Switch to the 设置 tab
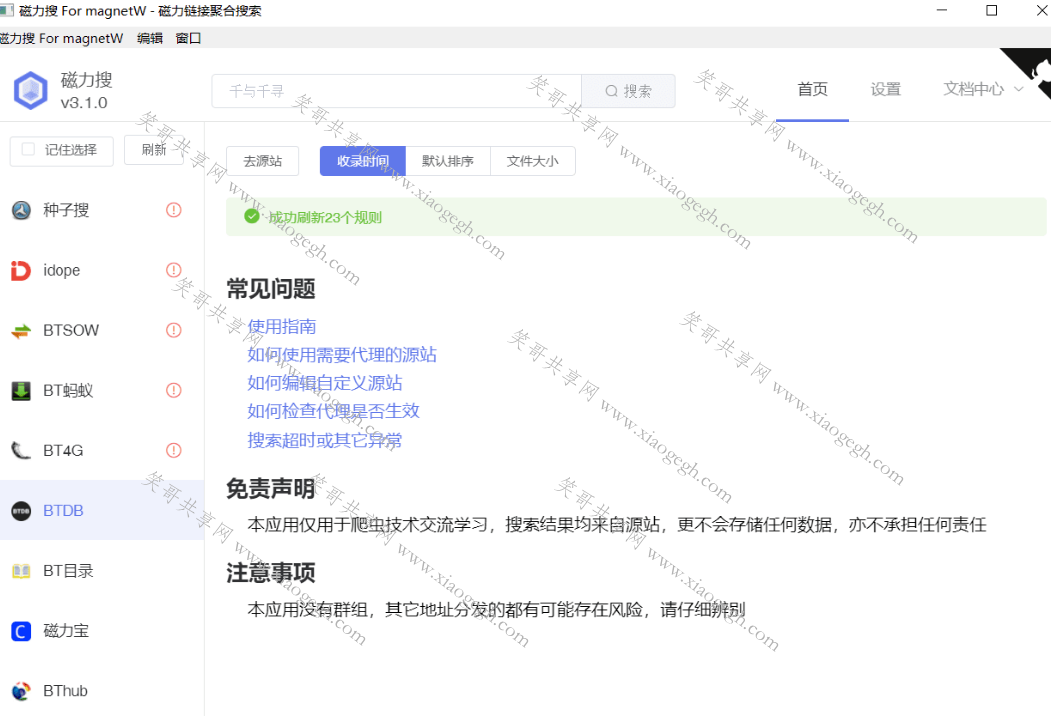Image resolution: width=1051 pixels, height=716 pixels. click(x=885, y=89)
